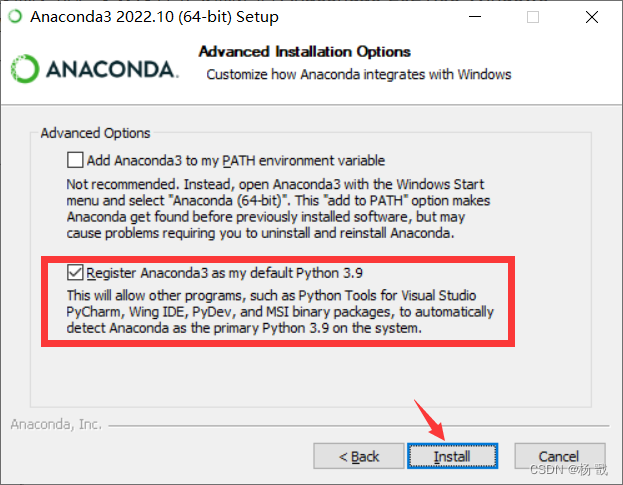
Task: Click the 'Advanced Installation Options' heading
Action: pyautogui.click(x=305, y=52)
